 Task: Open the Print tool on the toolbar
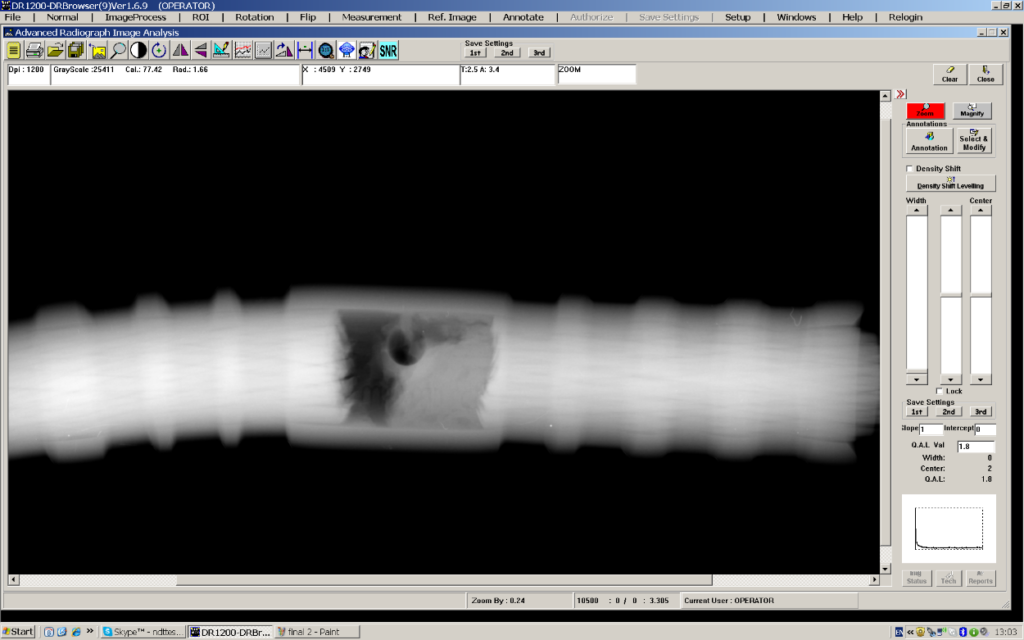coord(35,49)
